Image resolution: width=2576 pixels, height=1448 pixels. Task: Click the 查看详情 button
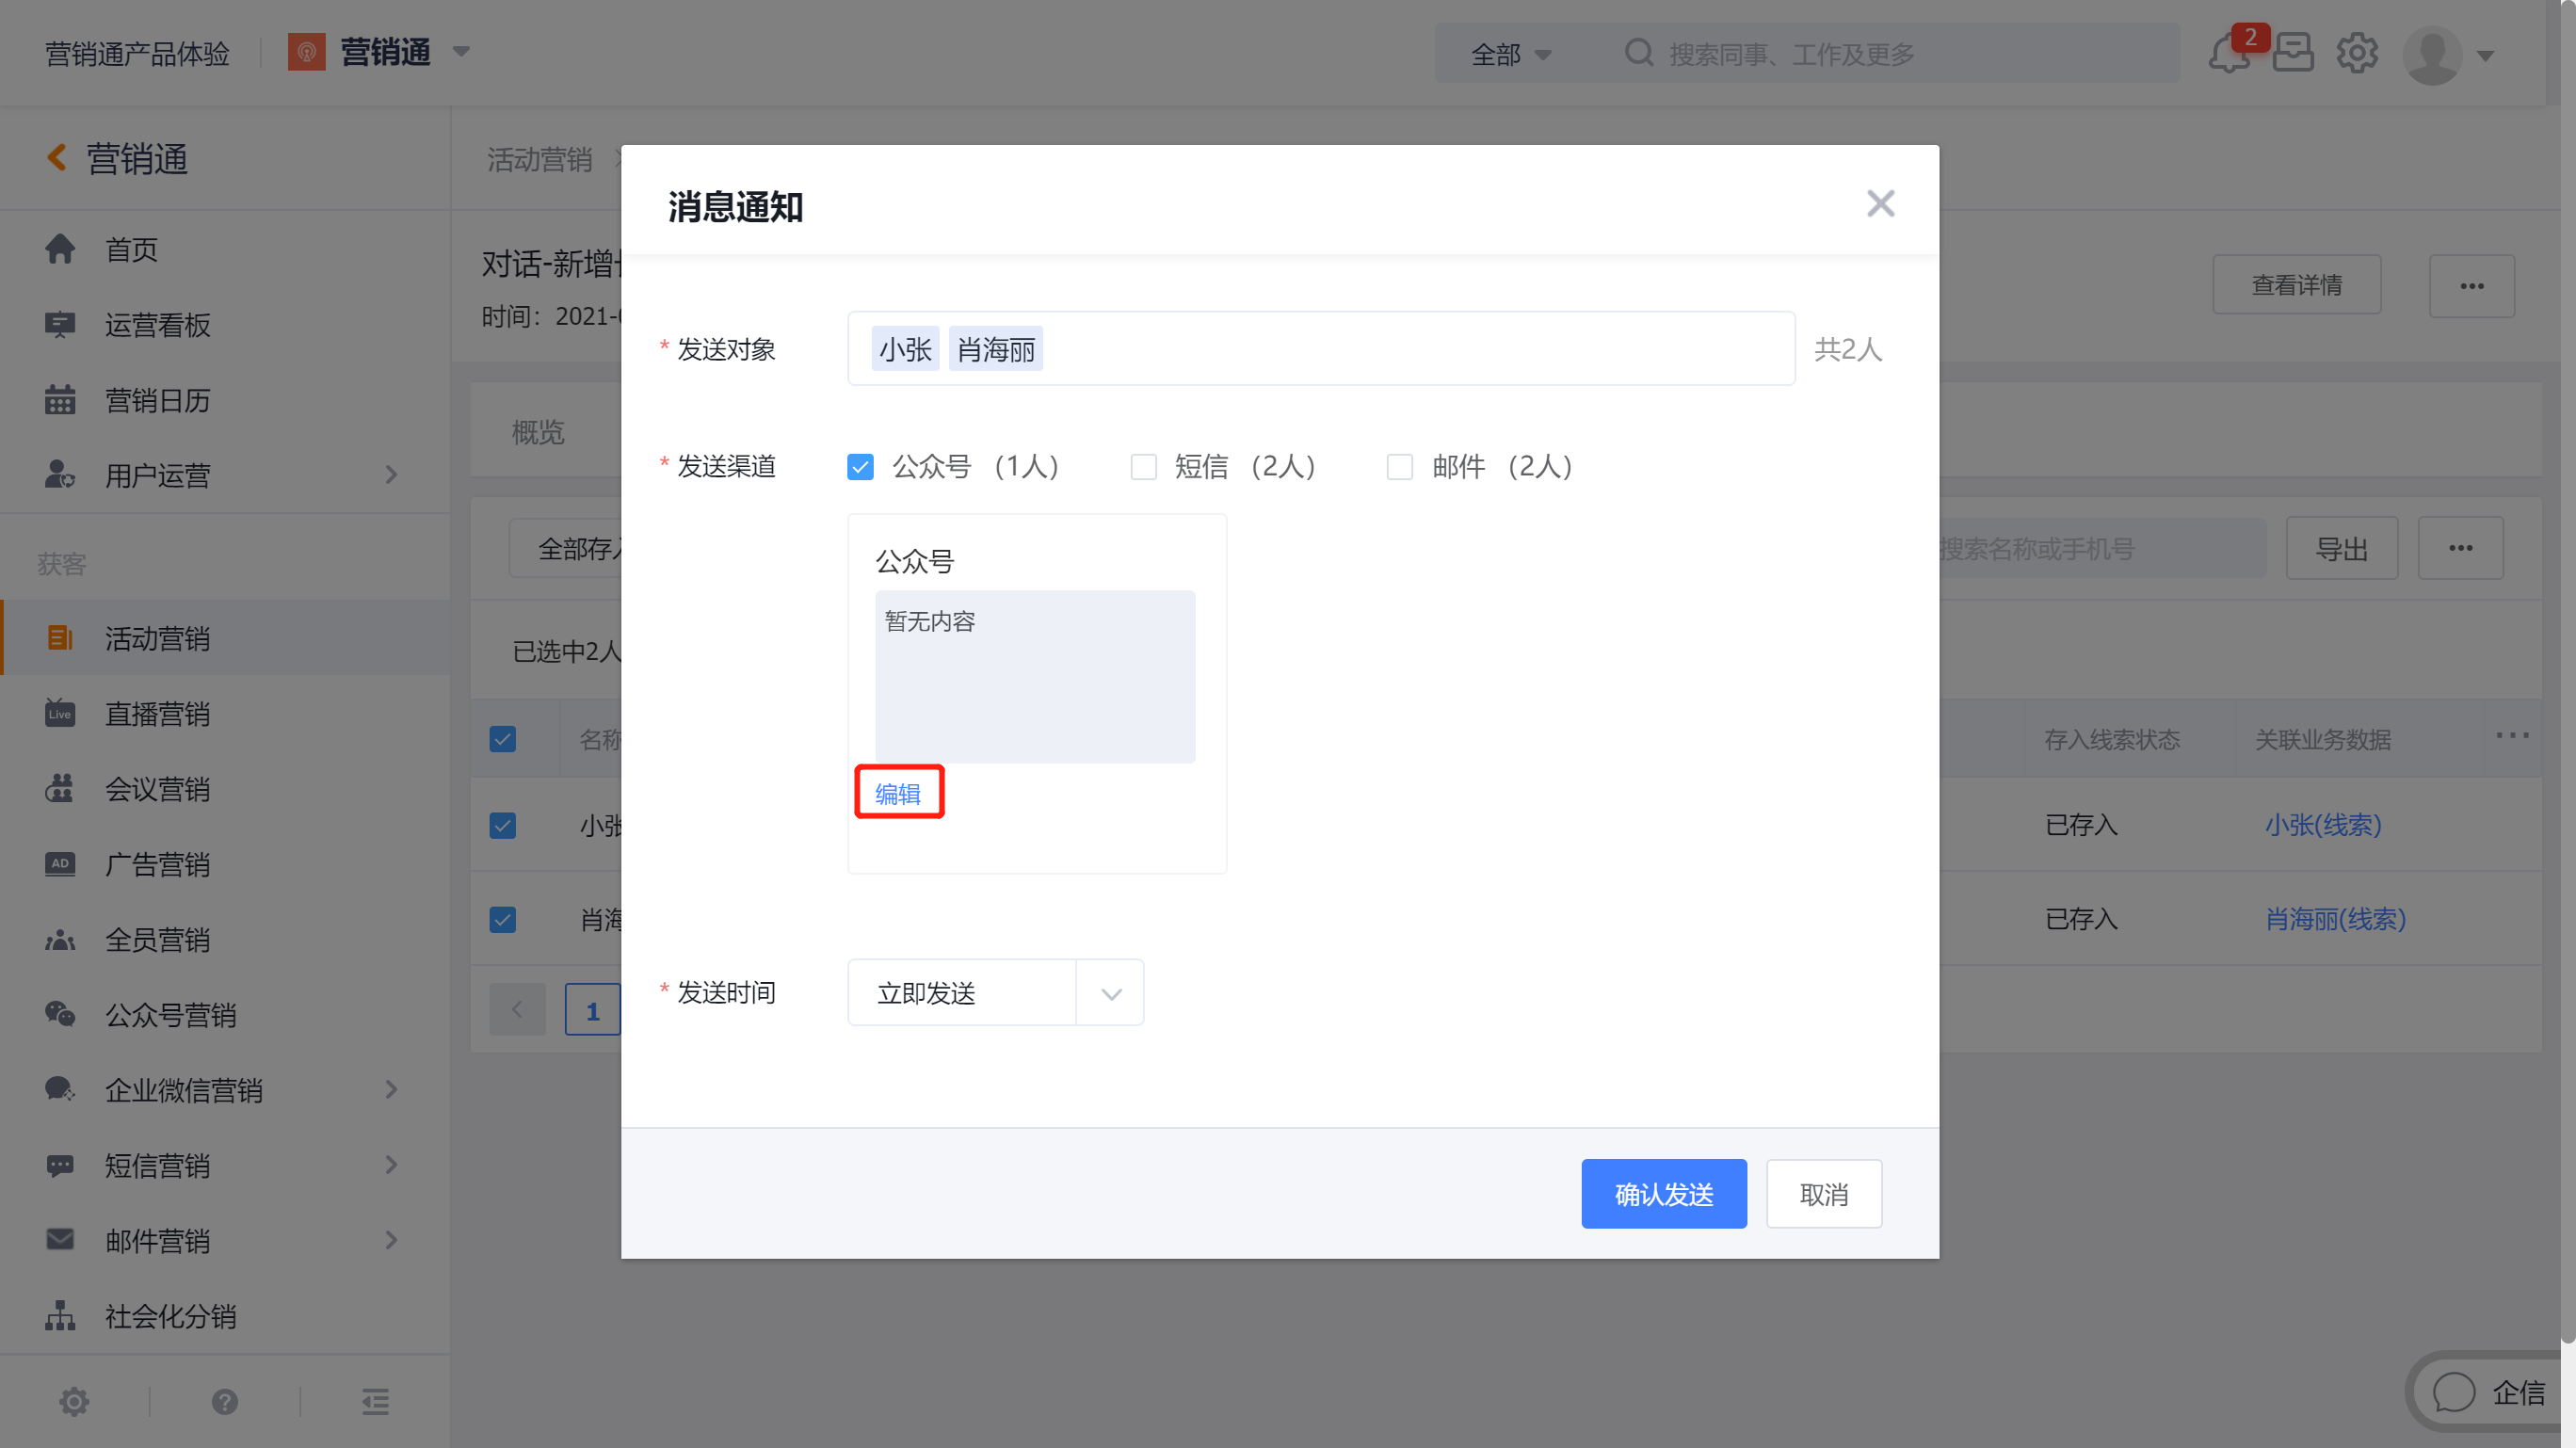[x=2297, y=285]
